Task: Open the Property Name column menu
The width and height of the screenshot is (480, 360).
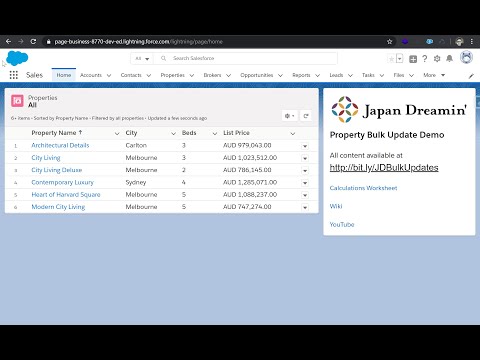Action: coord(117,134)
